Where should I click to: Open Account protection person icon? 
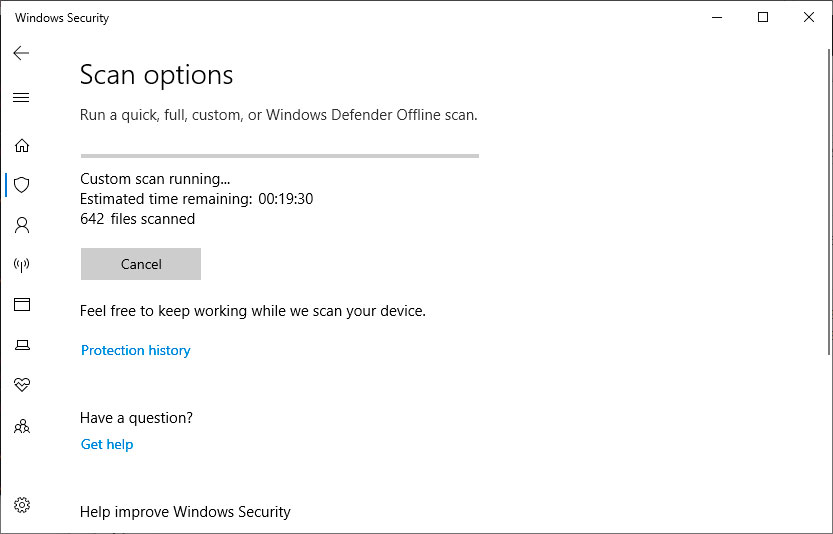21,225
